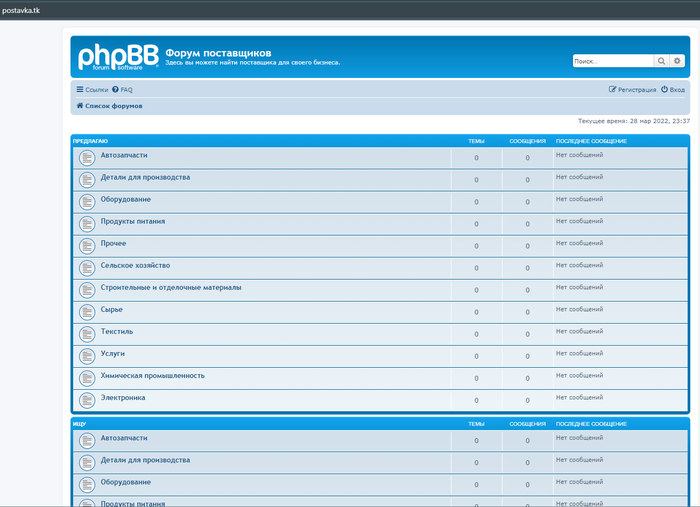700x507 pixels.
Task: Open Автозапчасти forum under Ищу
Action: (124, 438)
